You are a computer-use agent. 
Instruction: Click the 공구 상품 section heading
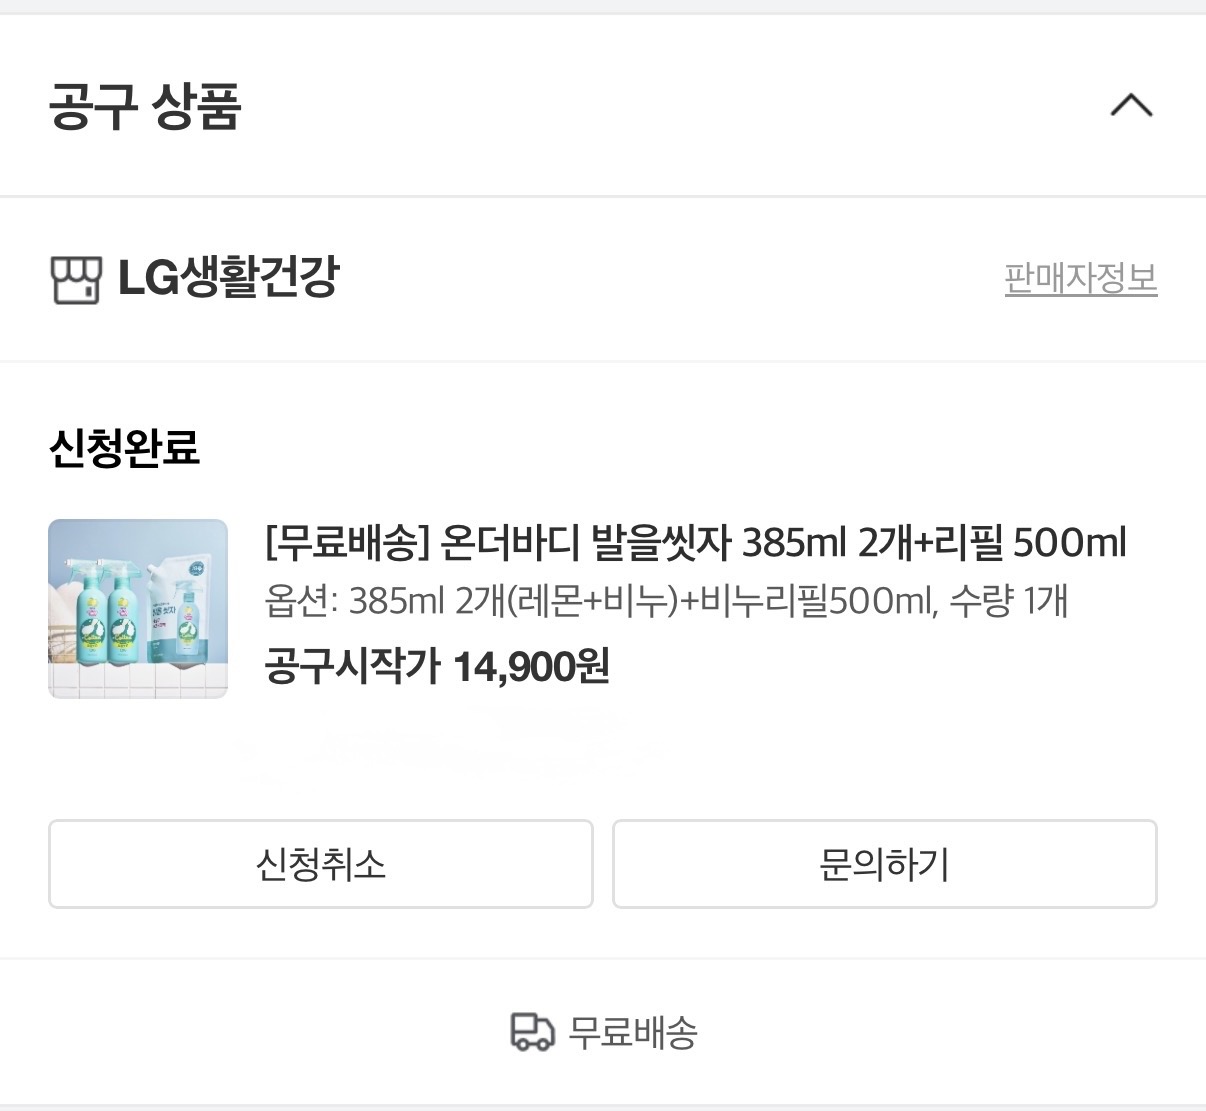(145, 106)
